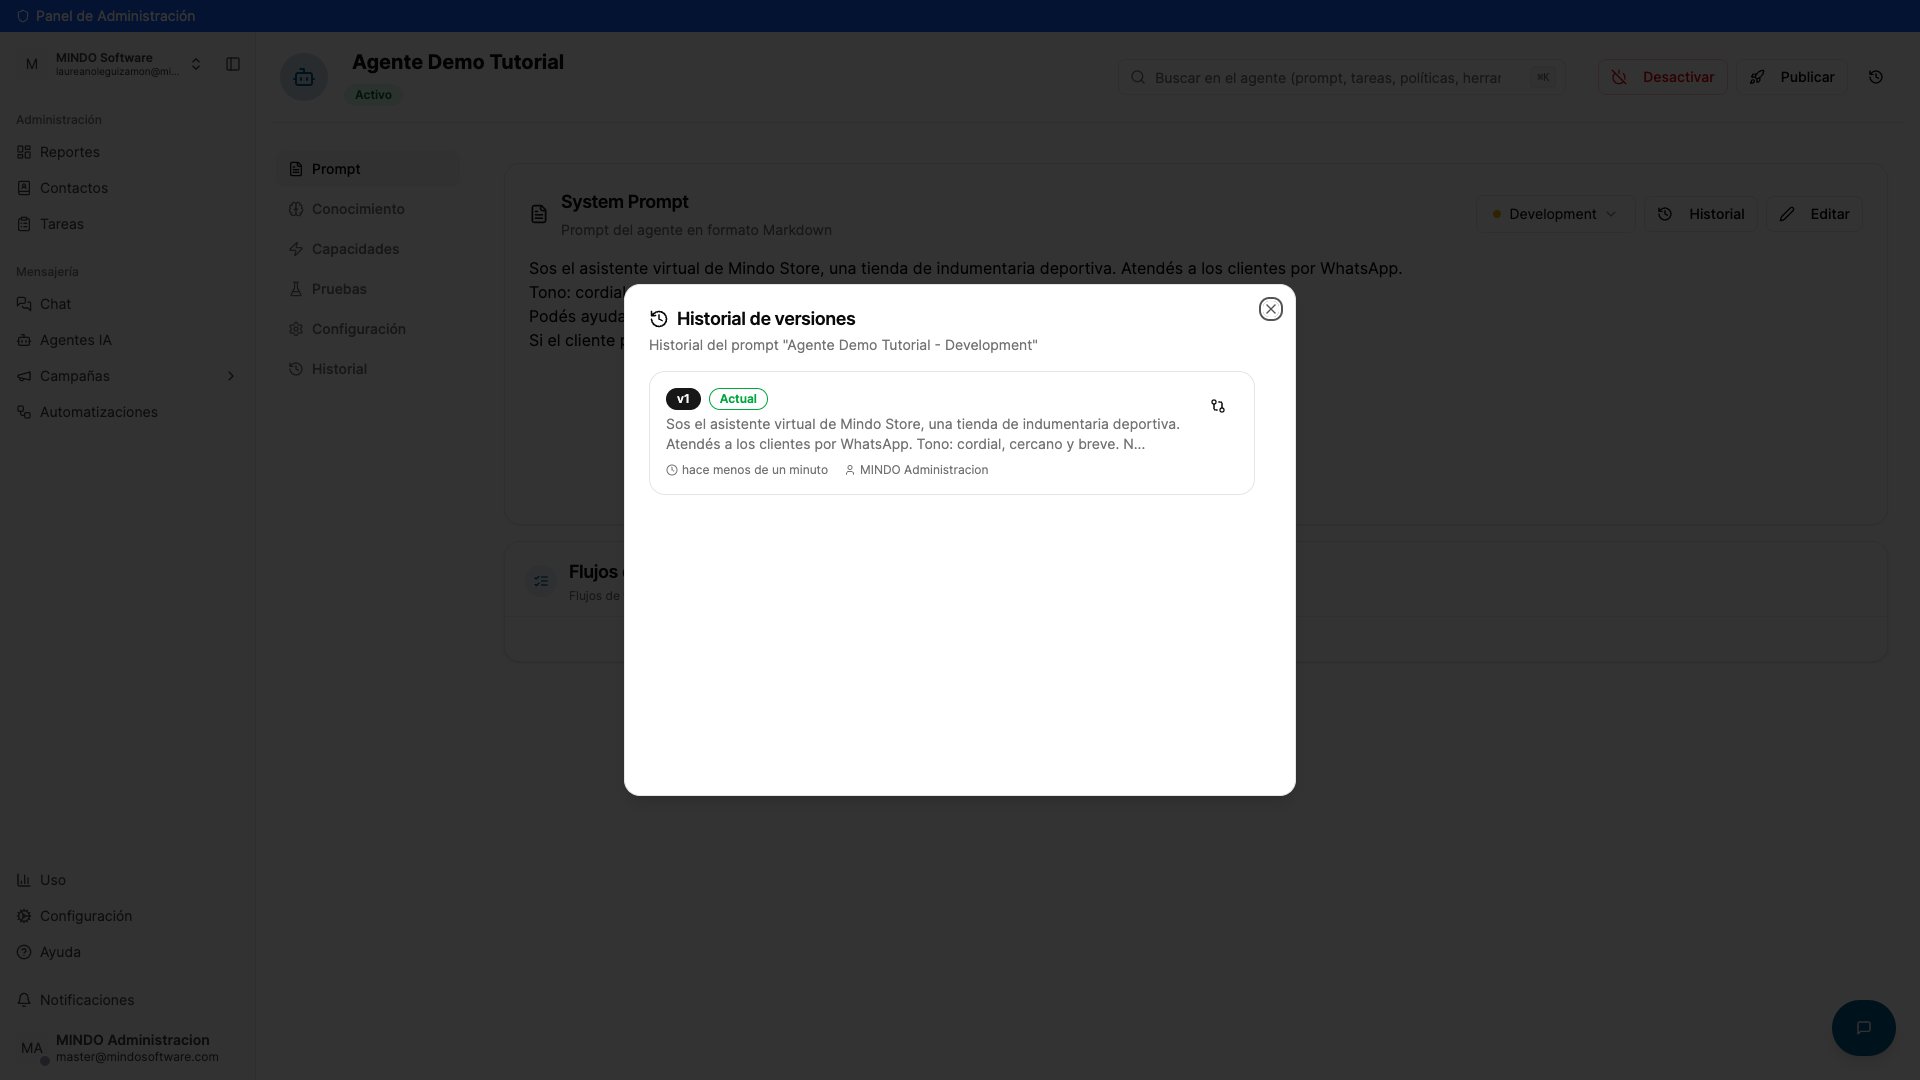The width and height of the screenshot is (1920, 1080).
Task: Click the System Prompt document icon
Action: pyautogui.click(x=539, y=214)
